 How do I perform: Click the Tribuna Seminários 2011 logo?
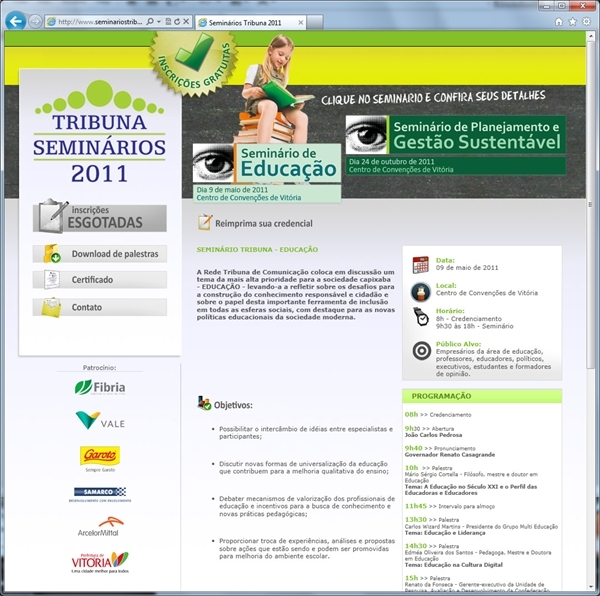(x=99, y=132)
